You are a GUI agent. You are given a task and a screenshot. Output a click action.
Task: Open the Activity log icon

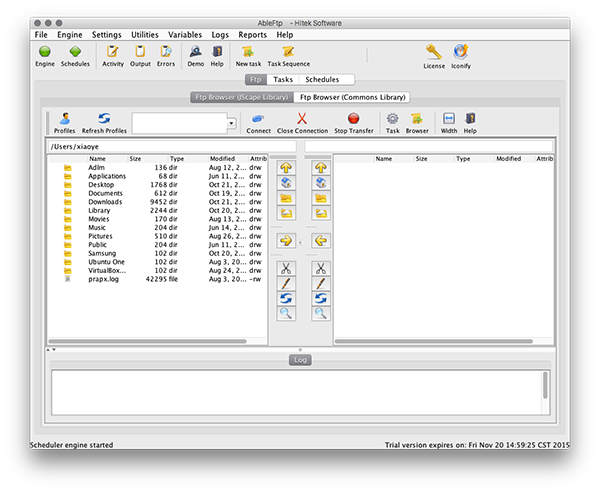click(x=112, y=52)
